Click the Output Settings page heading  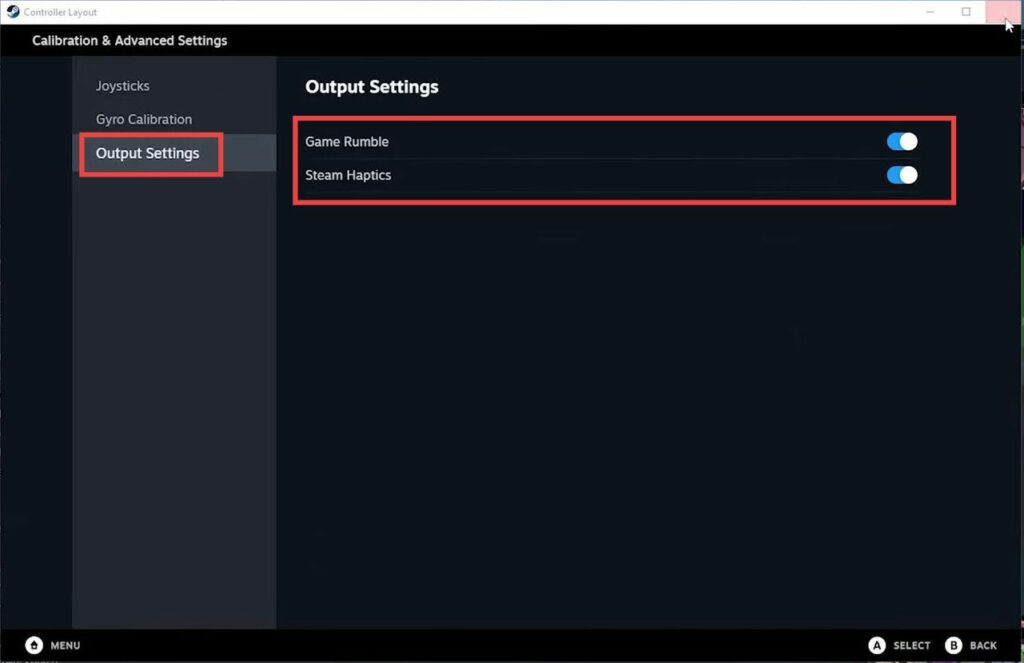click(372, 87)
